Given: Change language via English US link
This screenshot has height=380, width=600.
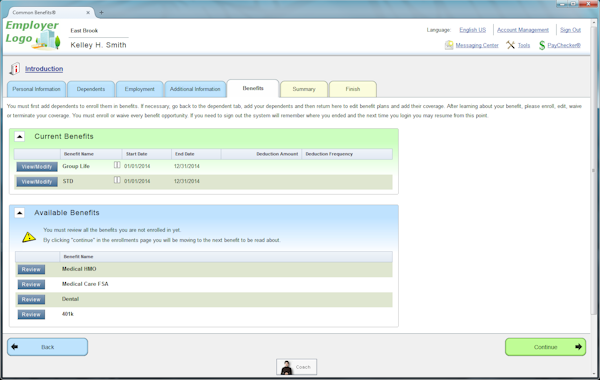Looking at the screenshot, I should pos(473,30).
